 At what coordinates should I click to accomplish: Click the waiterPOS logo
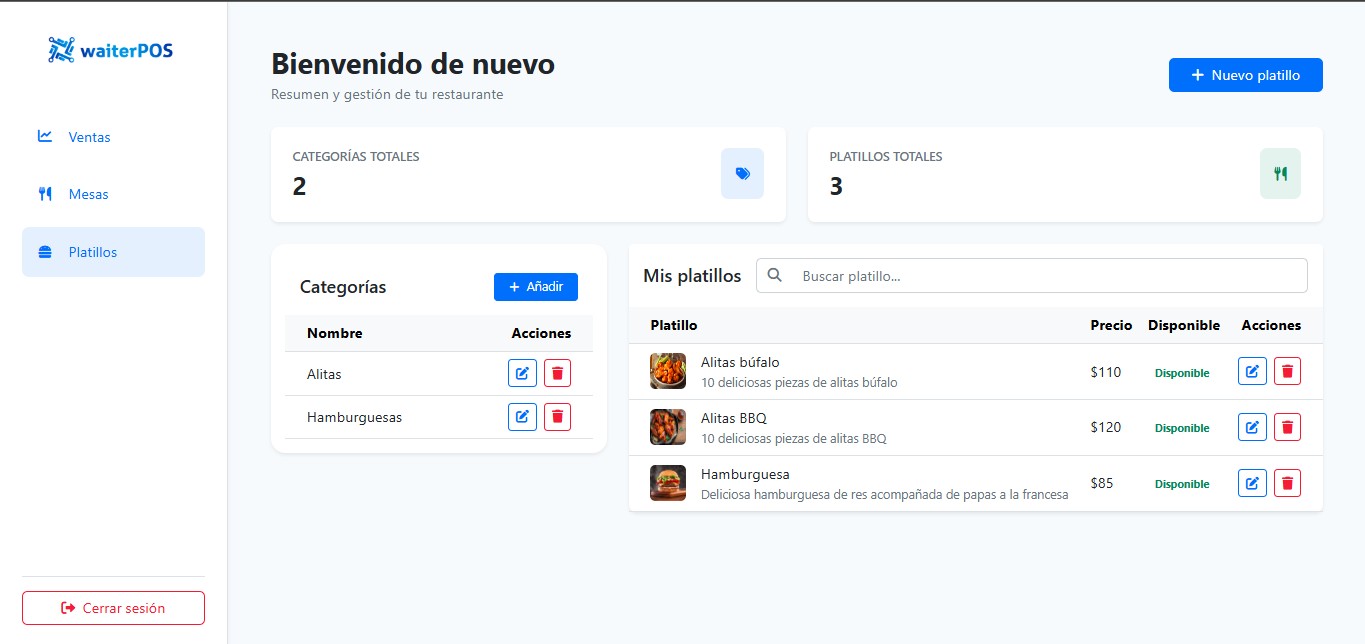coord(111,50)
